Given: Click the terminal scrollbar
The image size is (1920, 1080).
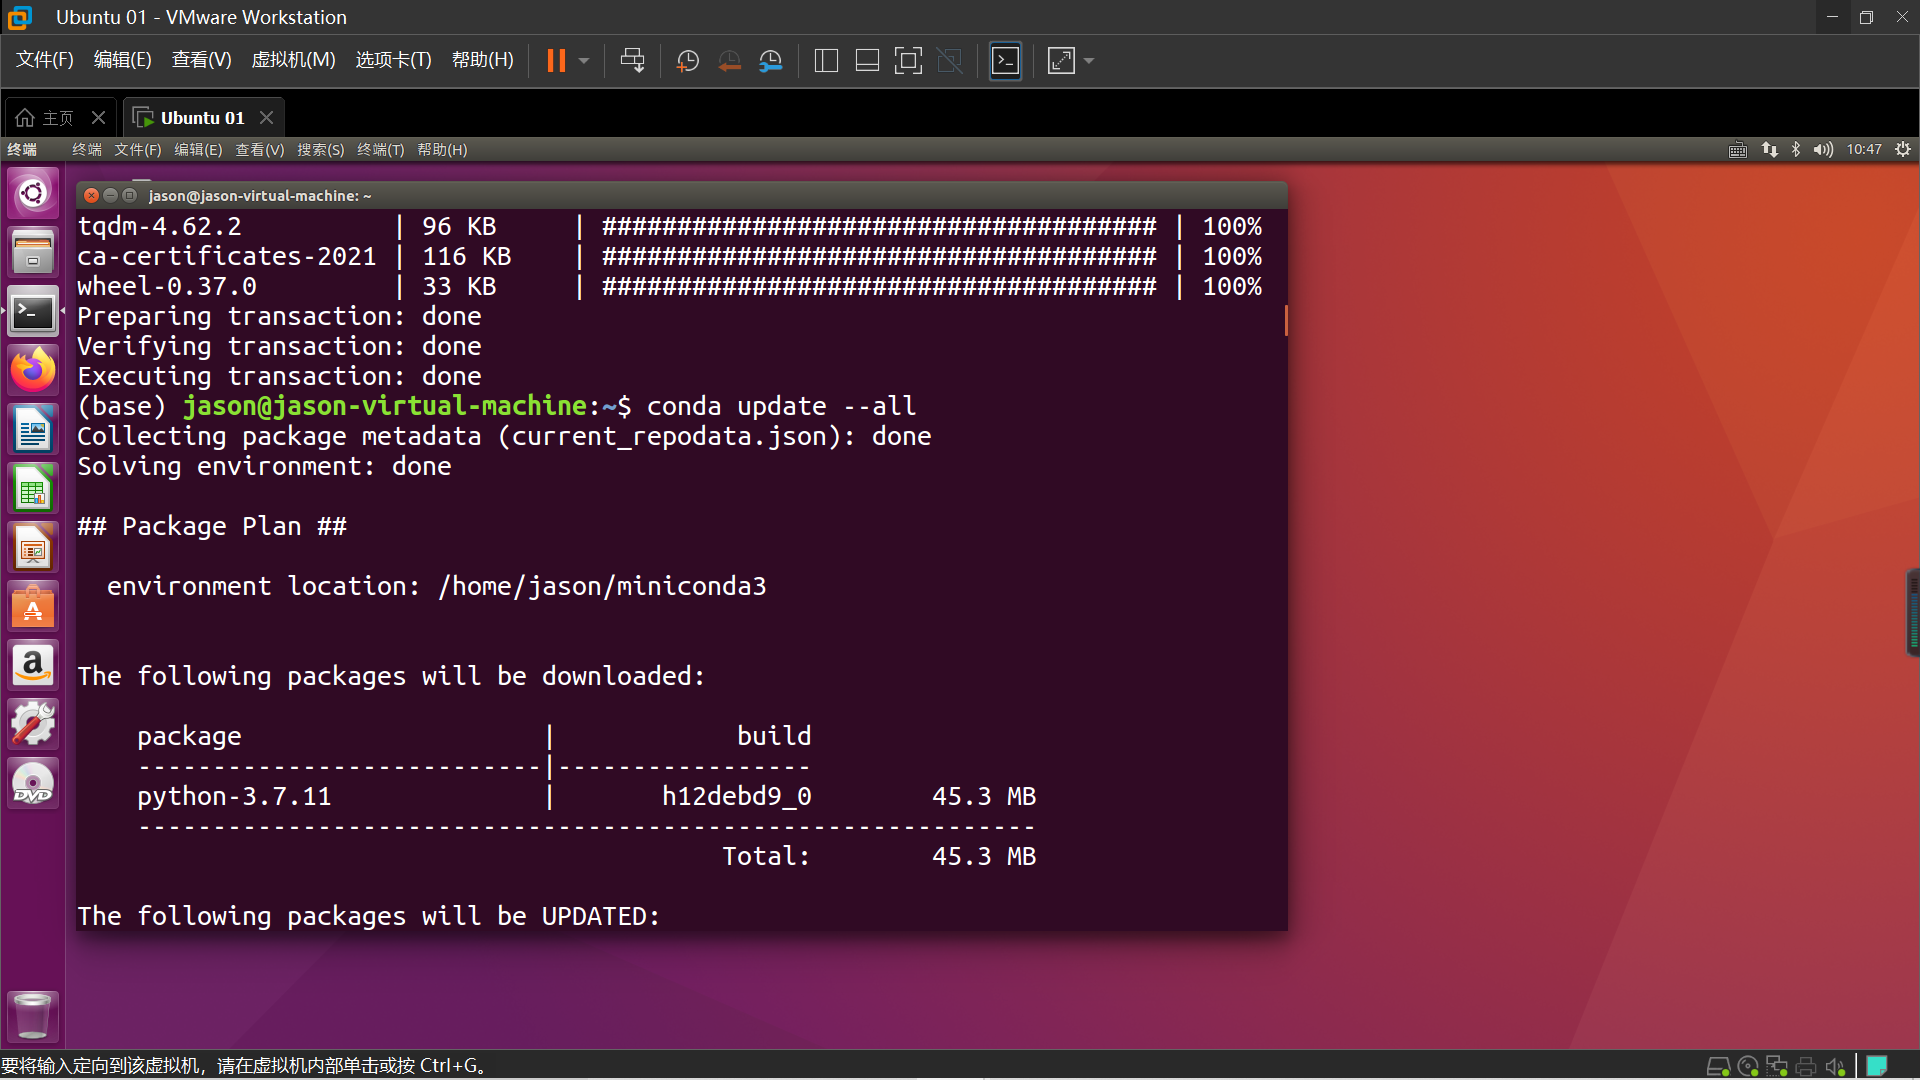Looking at the screenshot, I should [1285, 321].
